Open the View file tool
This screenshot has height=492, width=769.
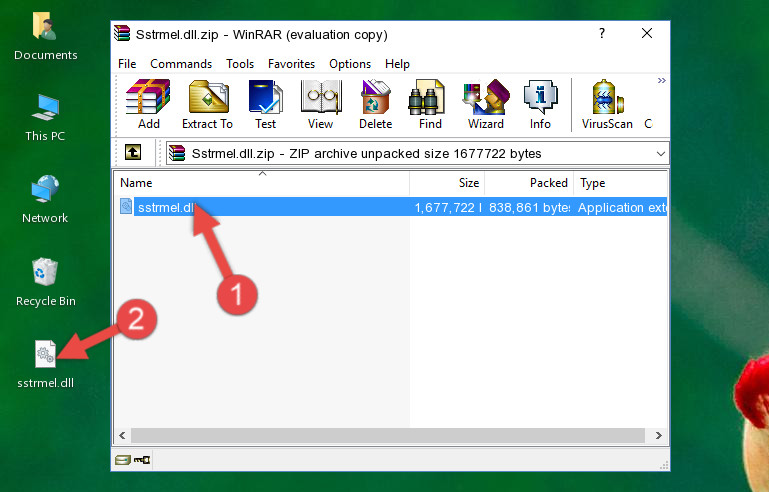pyautogui.click(x=321, y=104)
